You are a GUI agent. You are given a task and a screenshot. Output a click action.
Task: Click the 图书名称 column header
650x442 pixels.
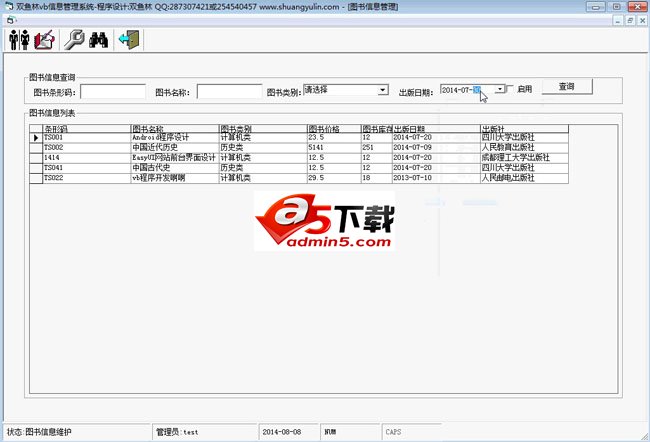tap(175, 129)
